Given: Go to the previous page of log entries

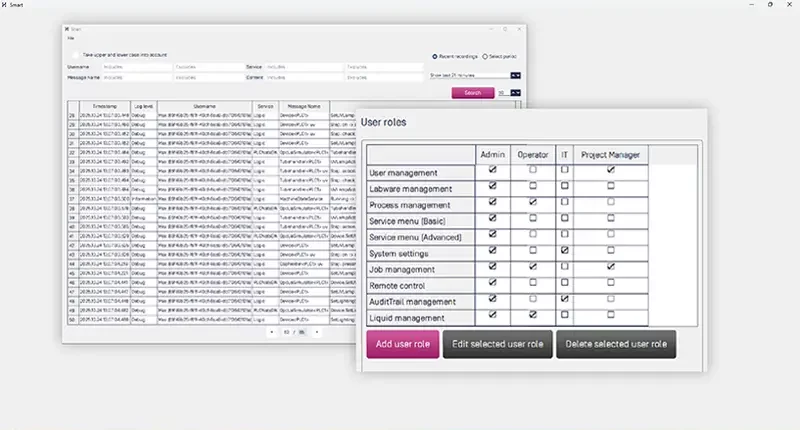Looking at the screenshot, I should point(272,331).
